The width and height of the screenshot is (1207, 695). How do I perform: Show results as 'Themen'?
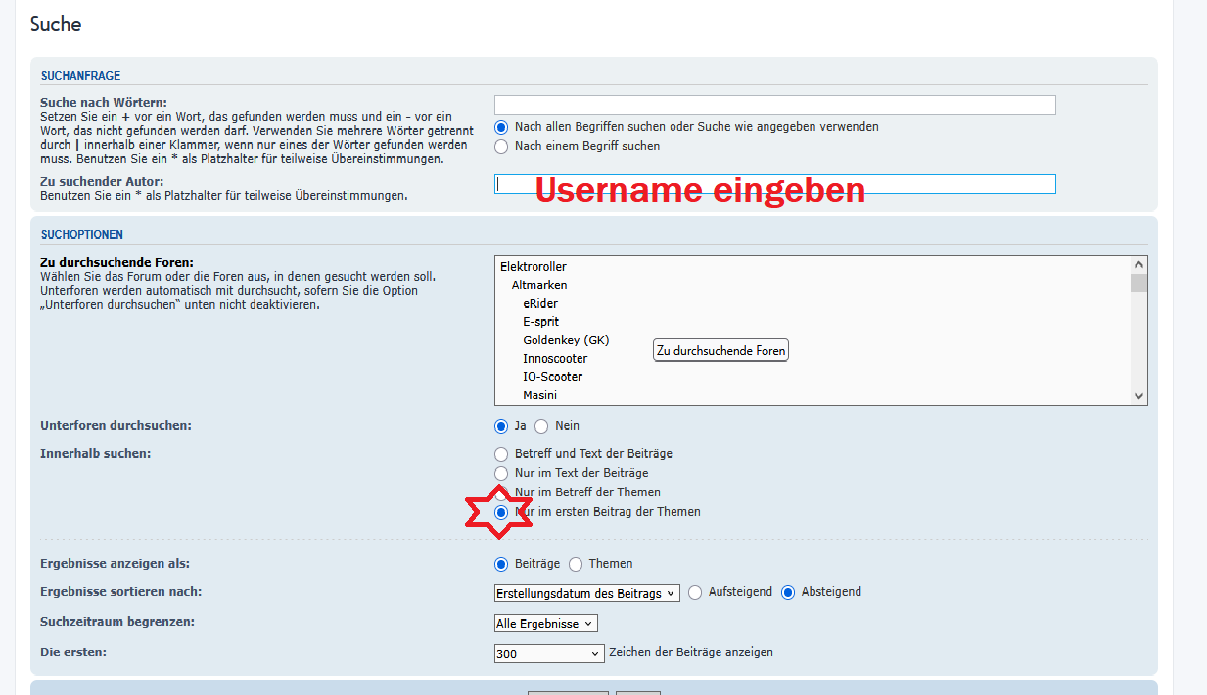[x=576, y=564]
